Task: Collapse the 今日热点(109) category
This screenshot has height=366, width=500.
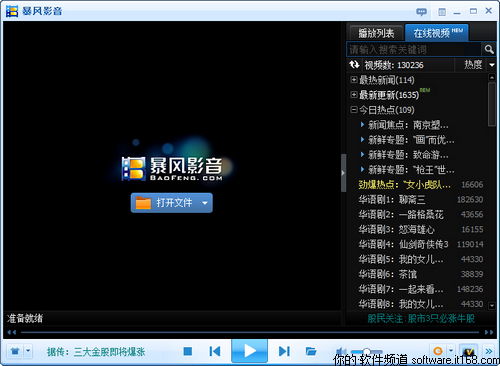Action: coord(354,110)
